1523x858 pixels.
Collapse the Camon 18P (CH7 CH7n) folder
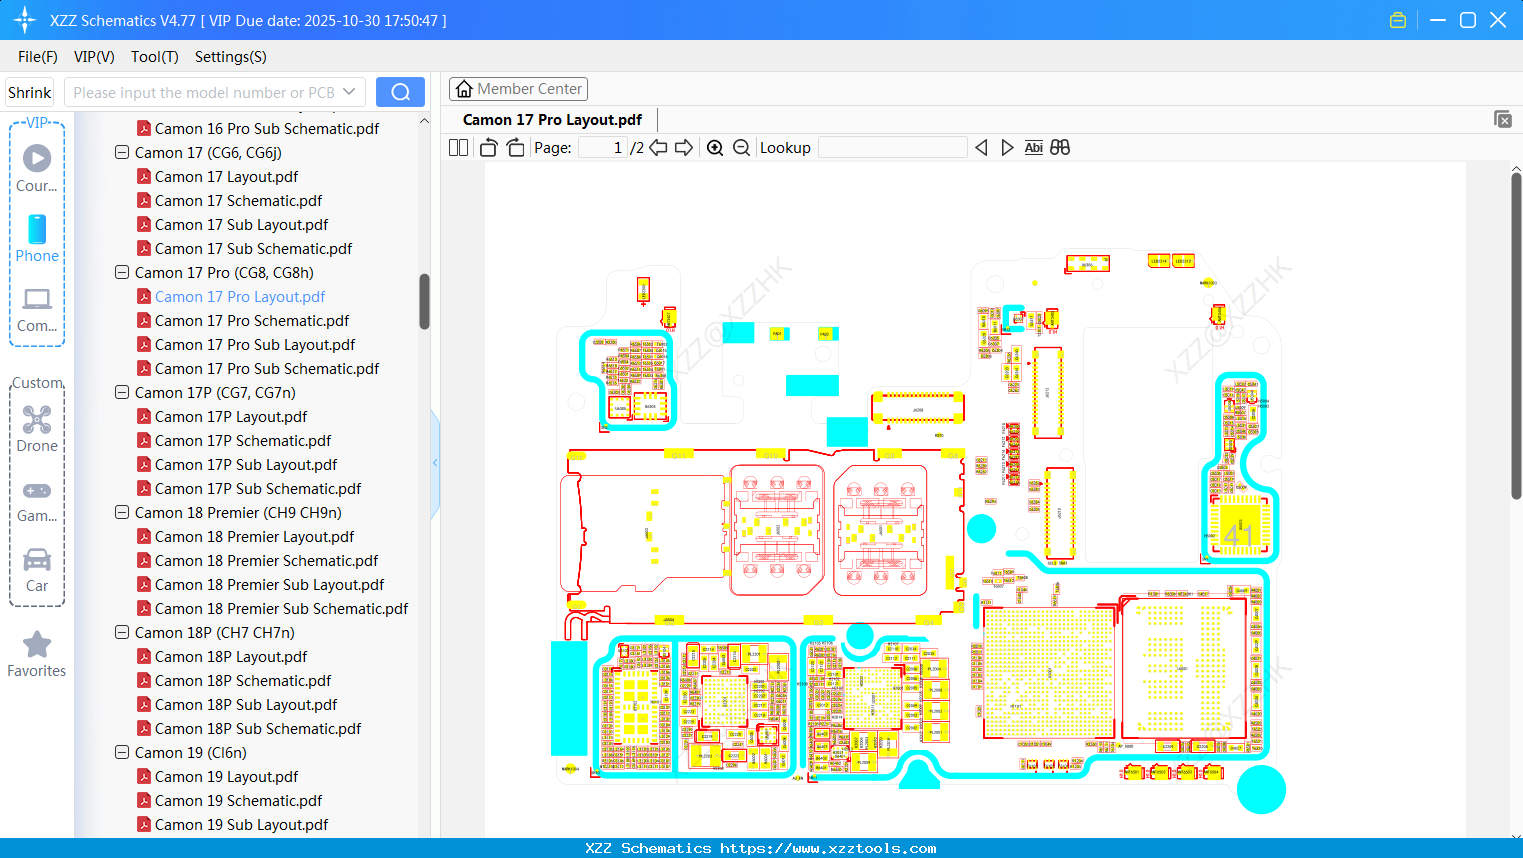122,633
